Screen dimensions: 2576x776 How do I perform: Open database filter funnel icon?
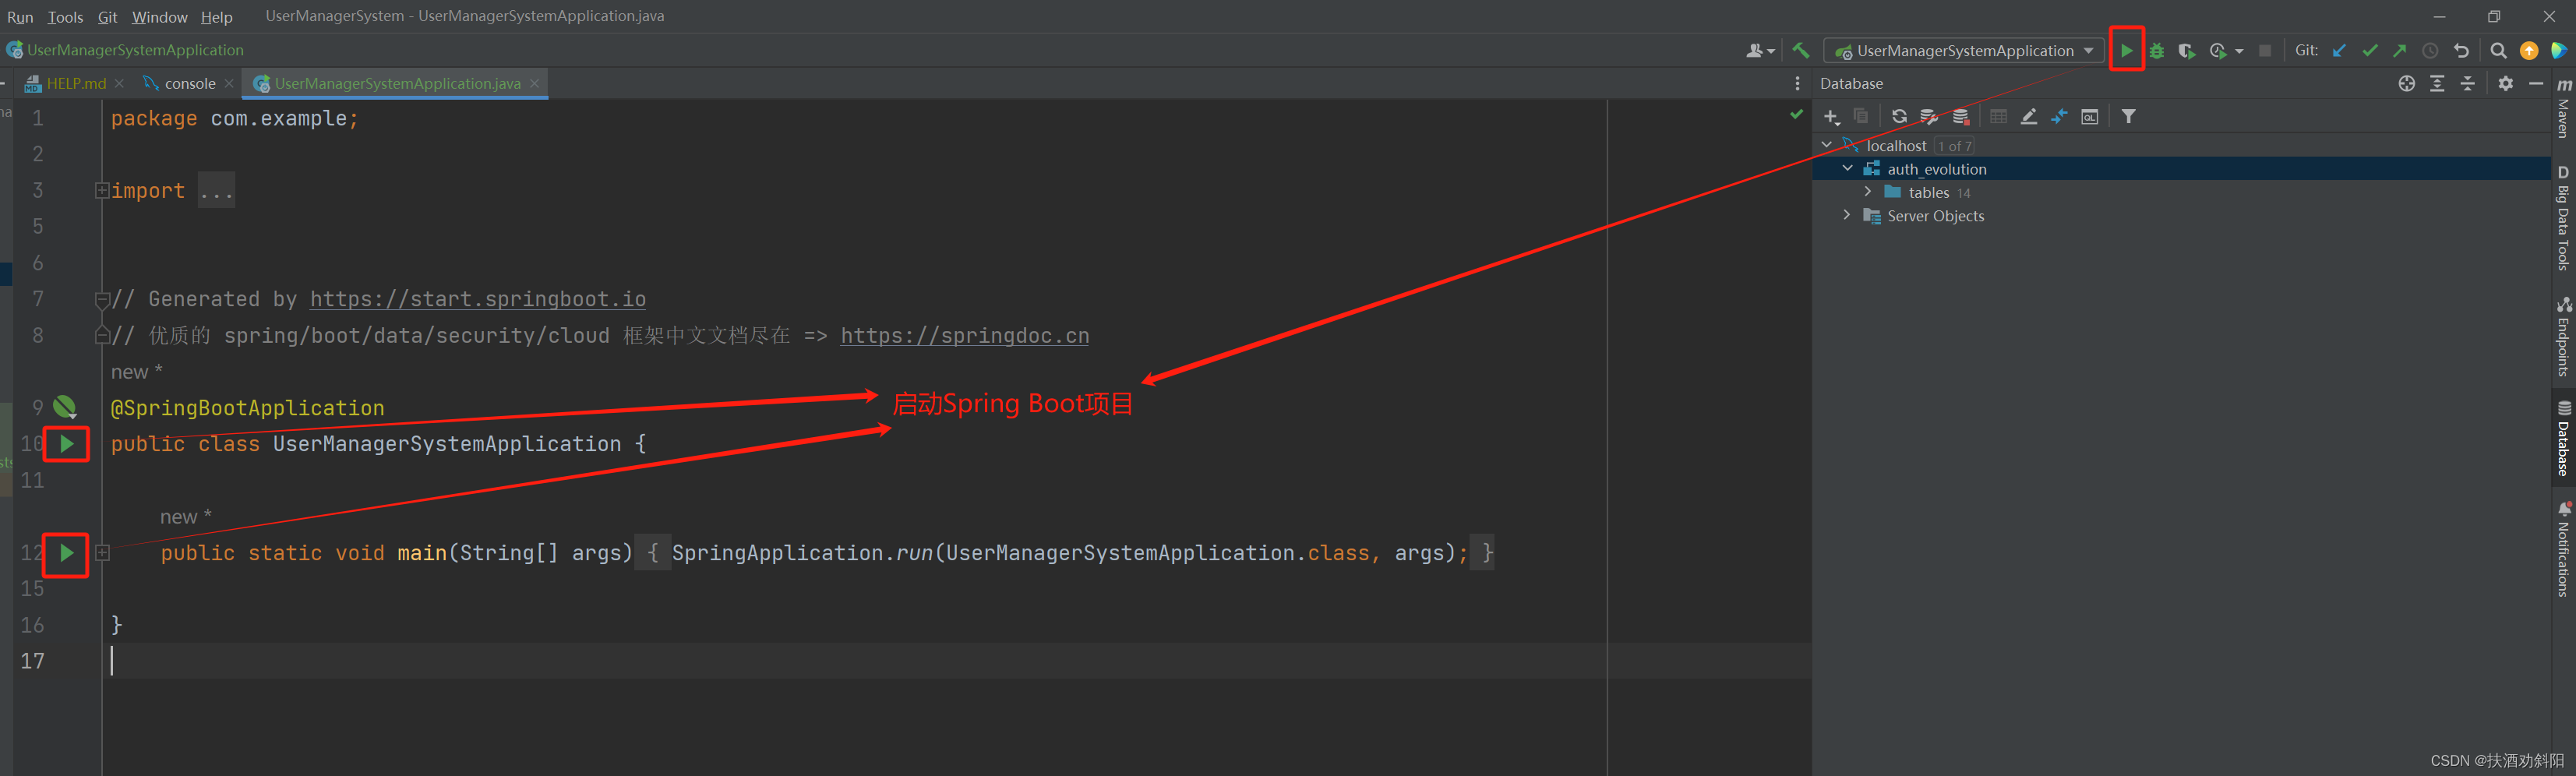click(2129, 117)
